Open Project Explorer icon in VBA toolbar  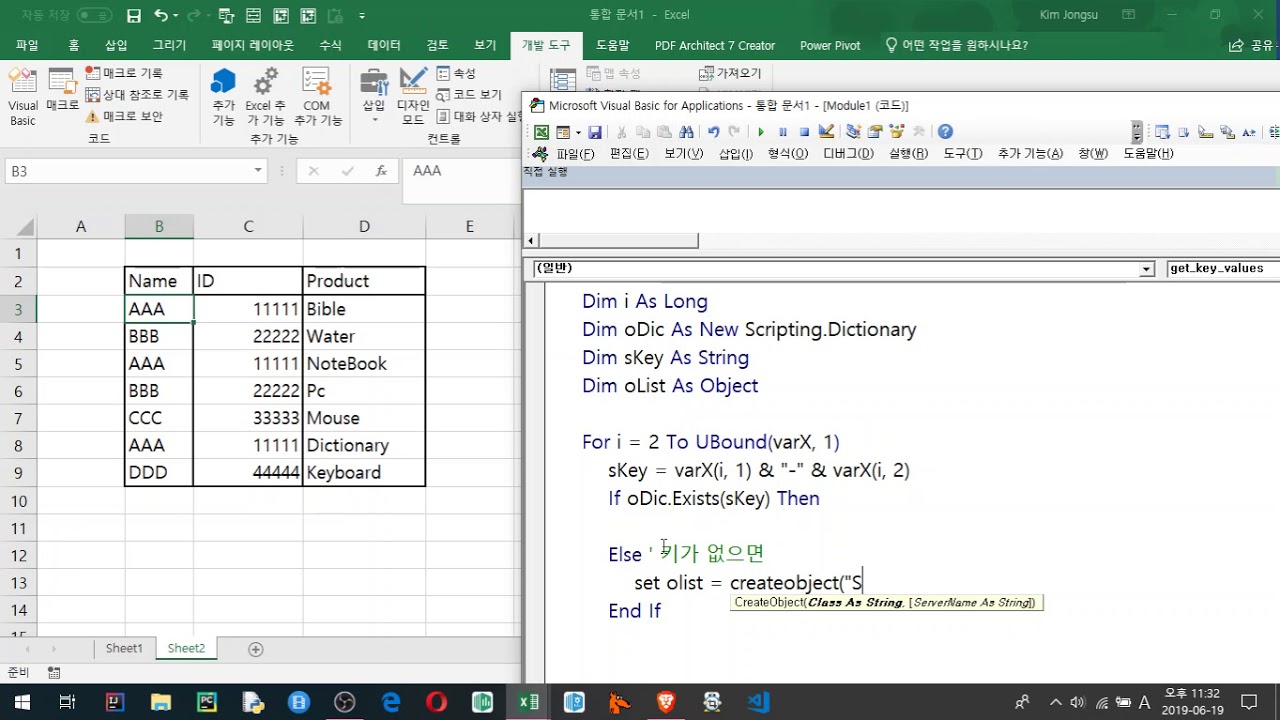pyautogui.click(x=853, y=132)
